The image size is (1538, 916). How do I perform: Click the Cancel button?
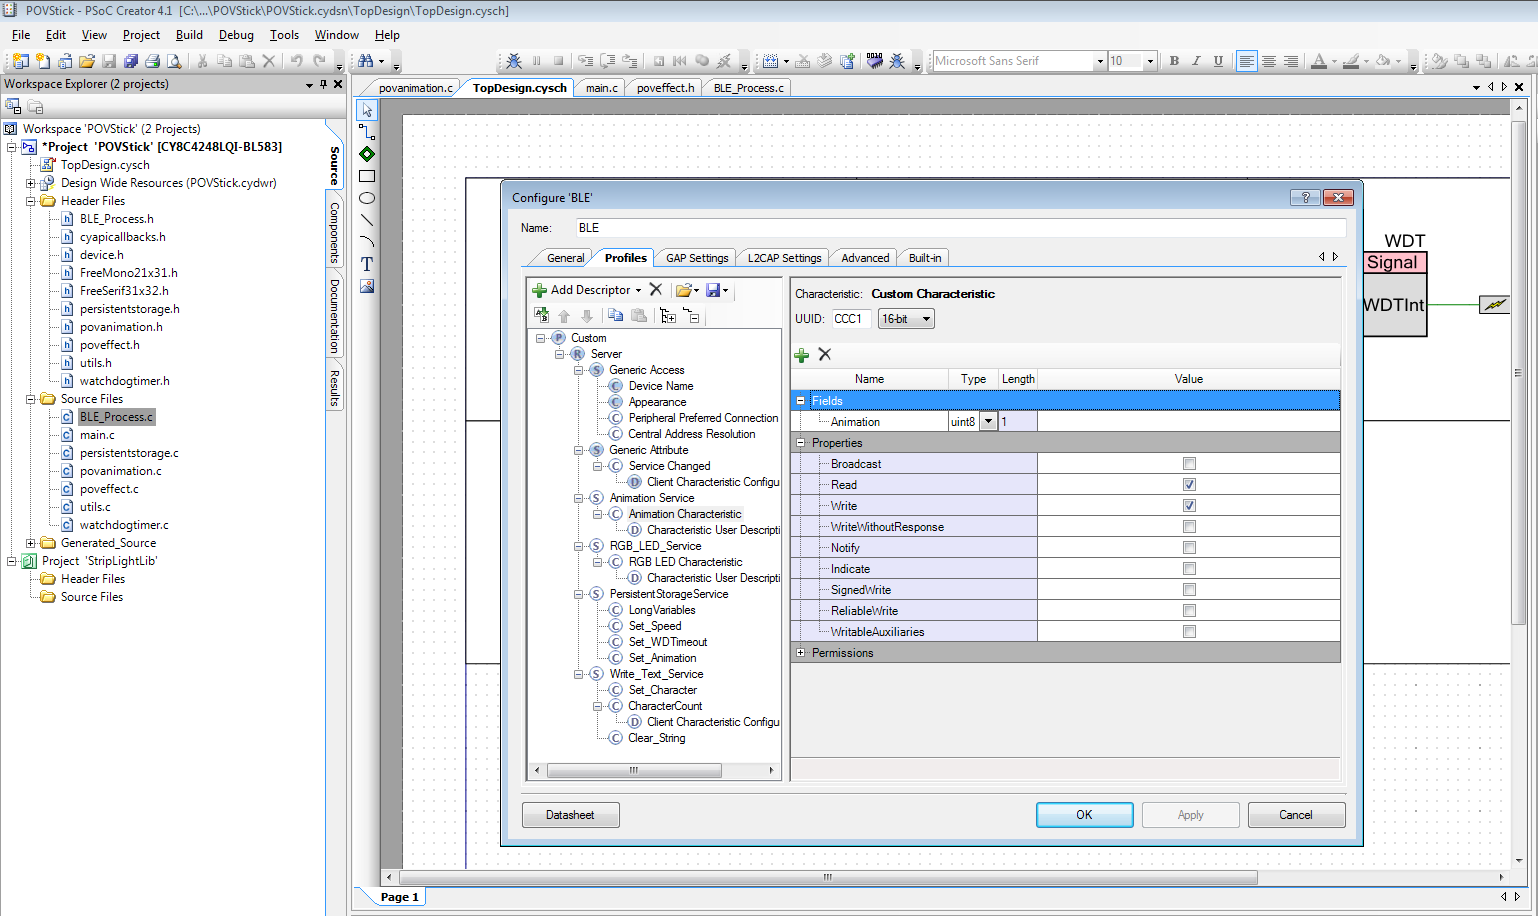pyautogui.click(x=1296, y=815)
